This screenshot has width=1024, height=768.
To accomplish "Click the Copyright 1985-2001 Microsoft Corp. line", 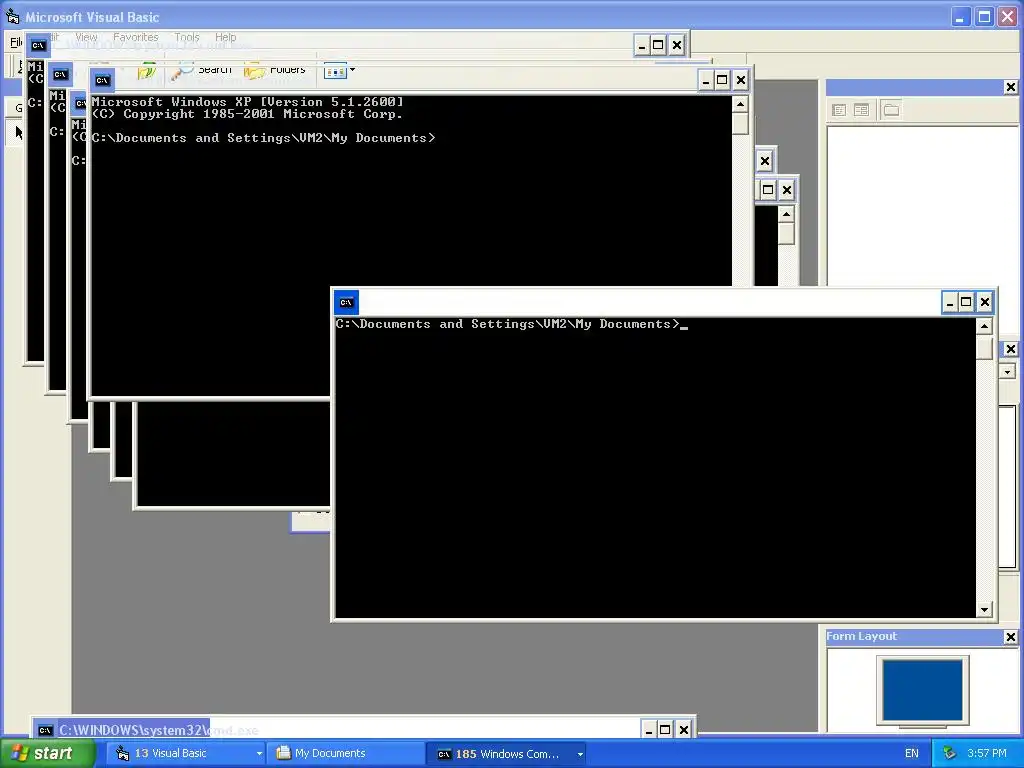I will coord(247,114).
